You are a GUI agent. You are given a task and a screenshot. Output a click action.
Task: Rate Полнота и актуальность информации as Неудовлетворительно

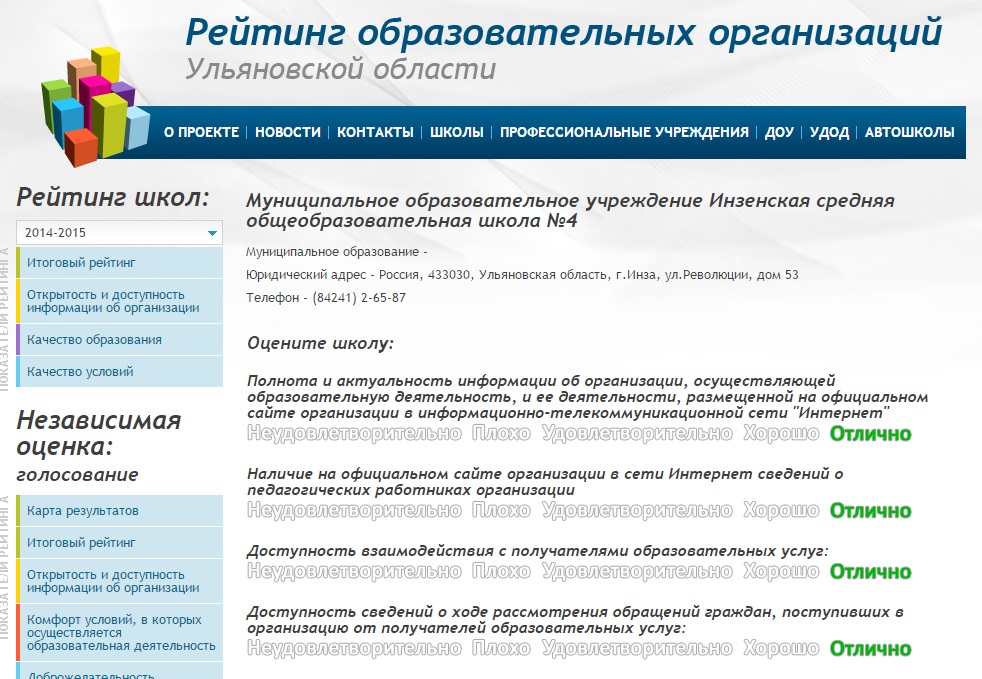tap(354, 433)
